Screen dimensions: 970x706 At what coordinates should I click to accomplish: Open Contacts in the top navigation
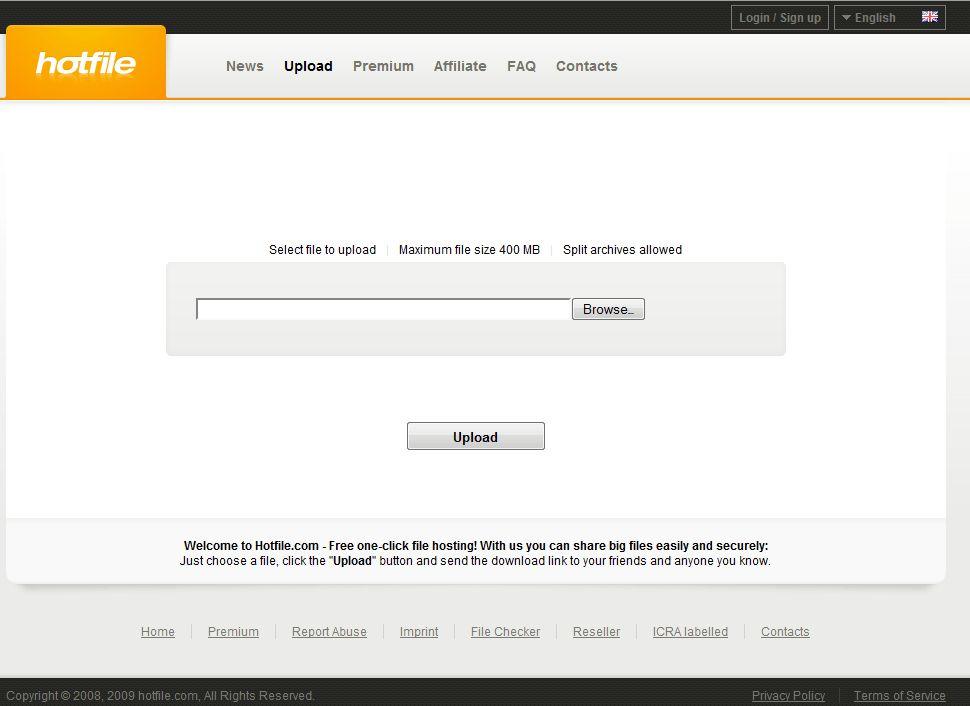(586, 66)
